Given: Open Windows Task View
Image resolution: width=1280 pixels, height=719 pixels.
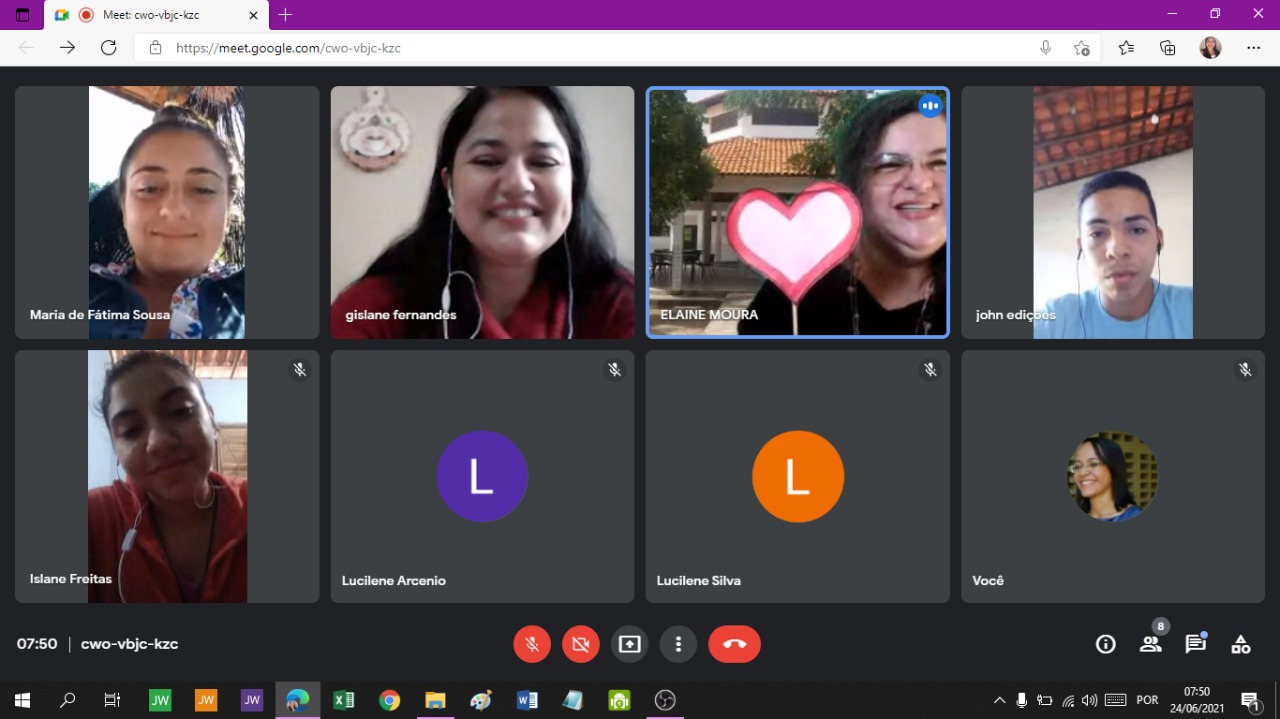Looking at the screenshot, I should click(x=112, y=700).
